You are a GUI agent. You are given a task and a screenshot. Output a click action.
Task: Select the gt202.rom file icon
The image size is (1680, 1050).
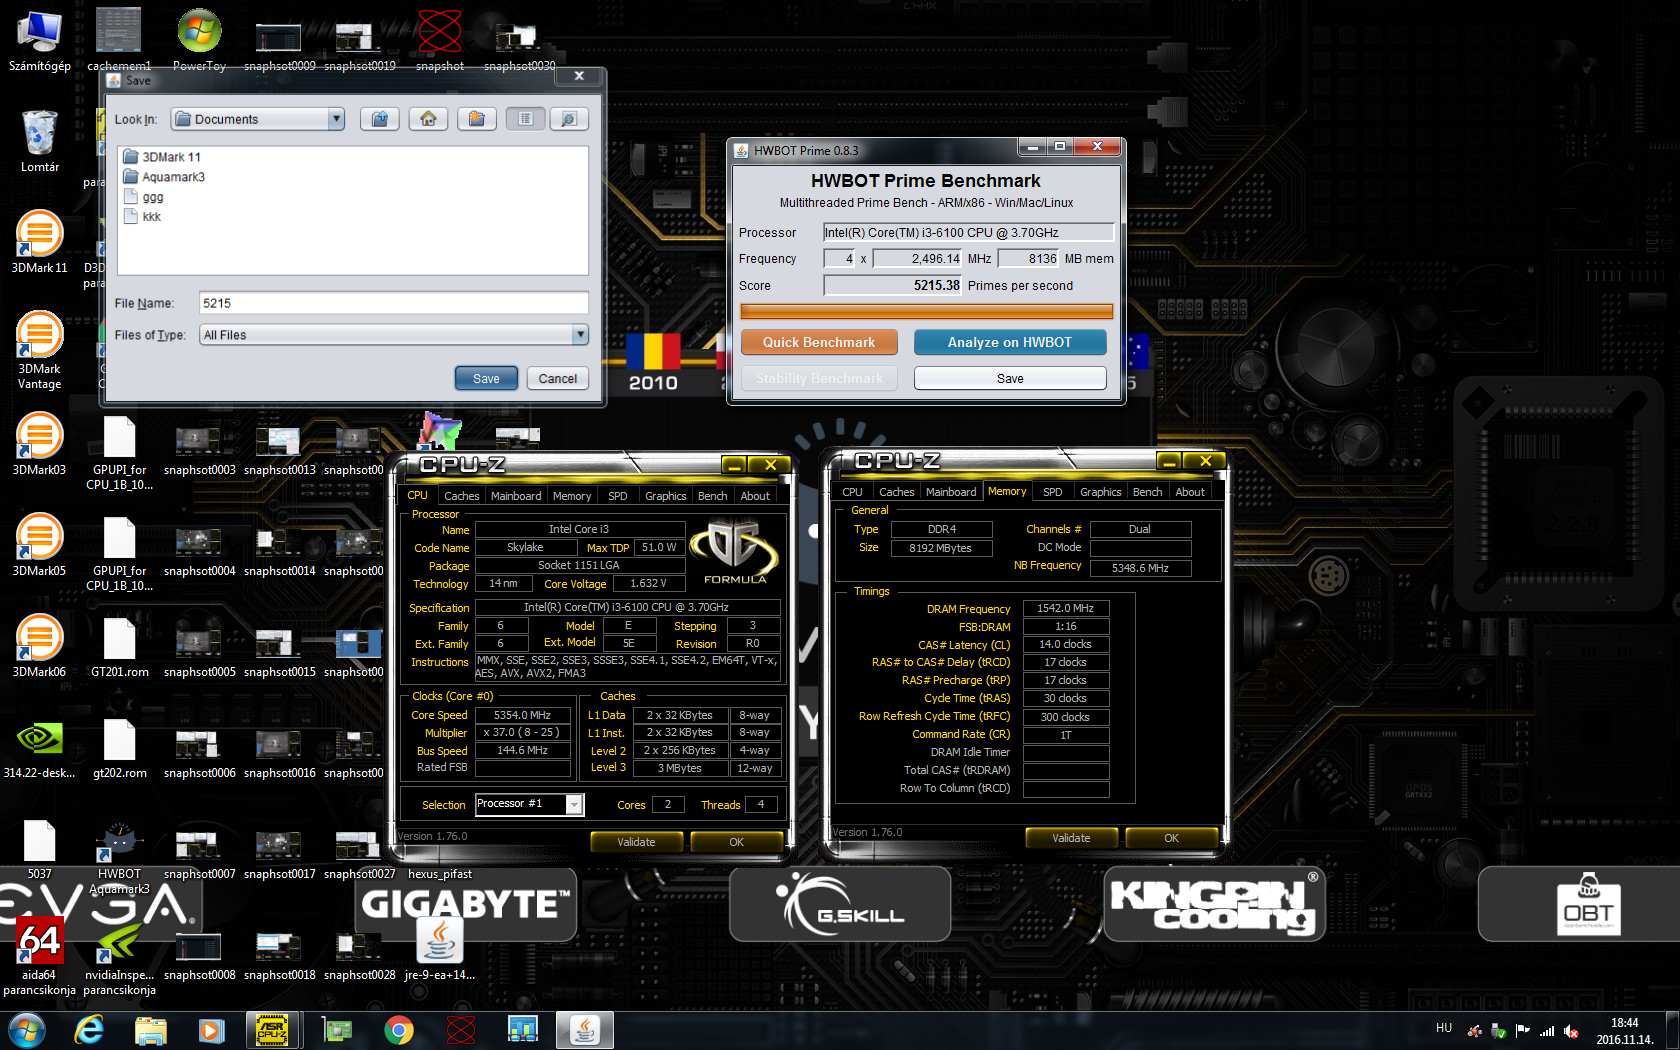point(120,749)
